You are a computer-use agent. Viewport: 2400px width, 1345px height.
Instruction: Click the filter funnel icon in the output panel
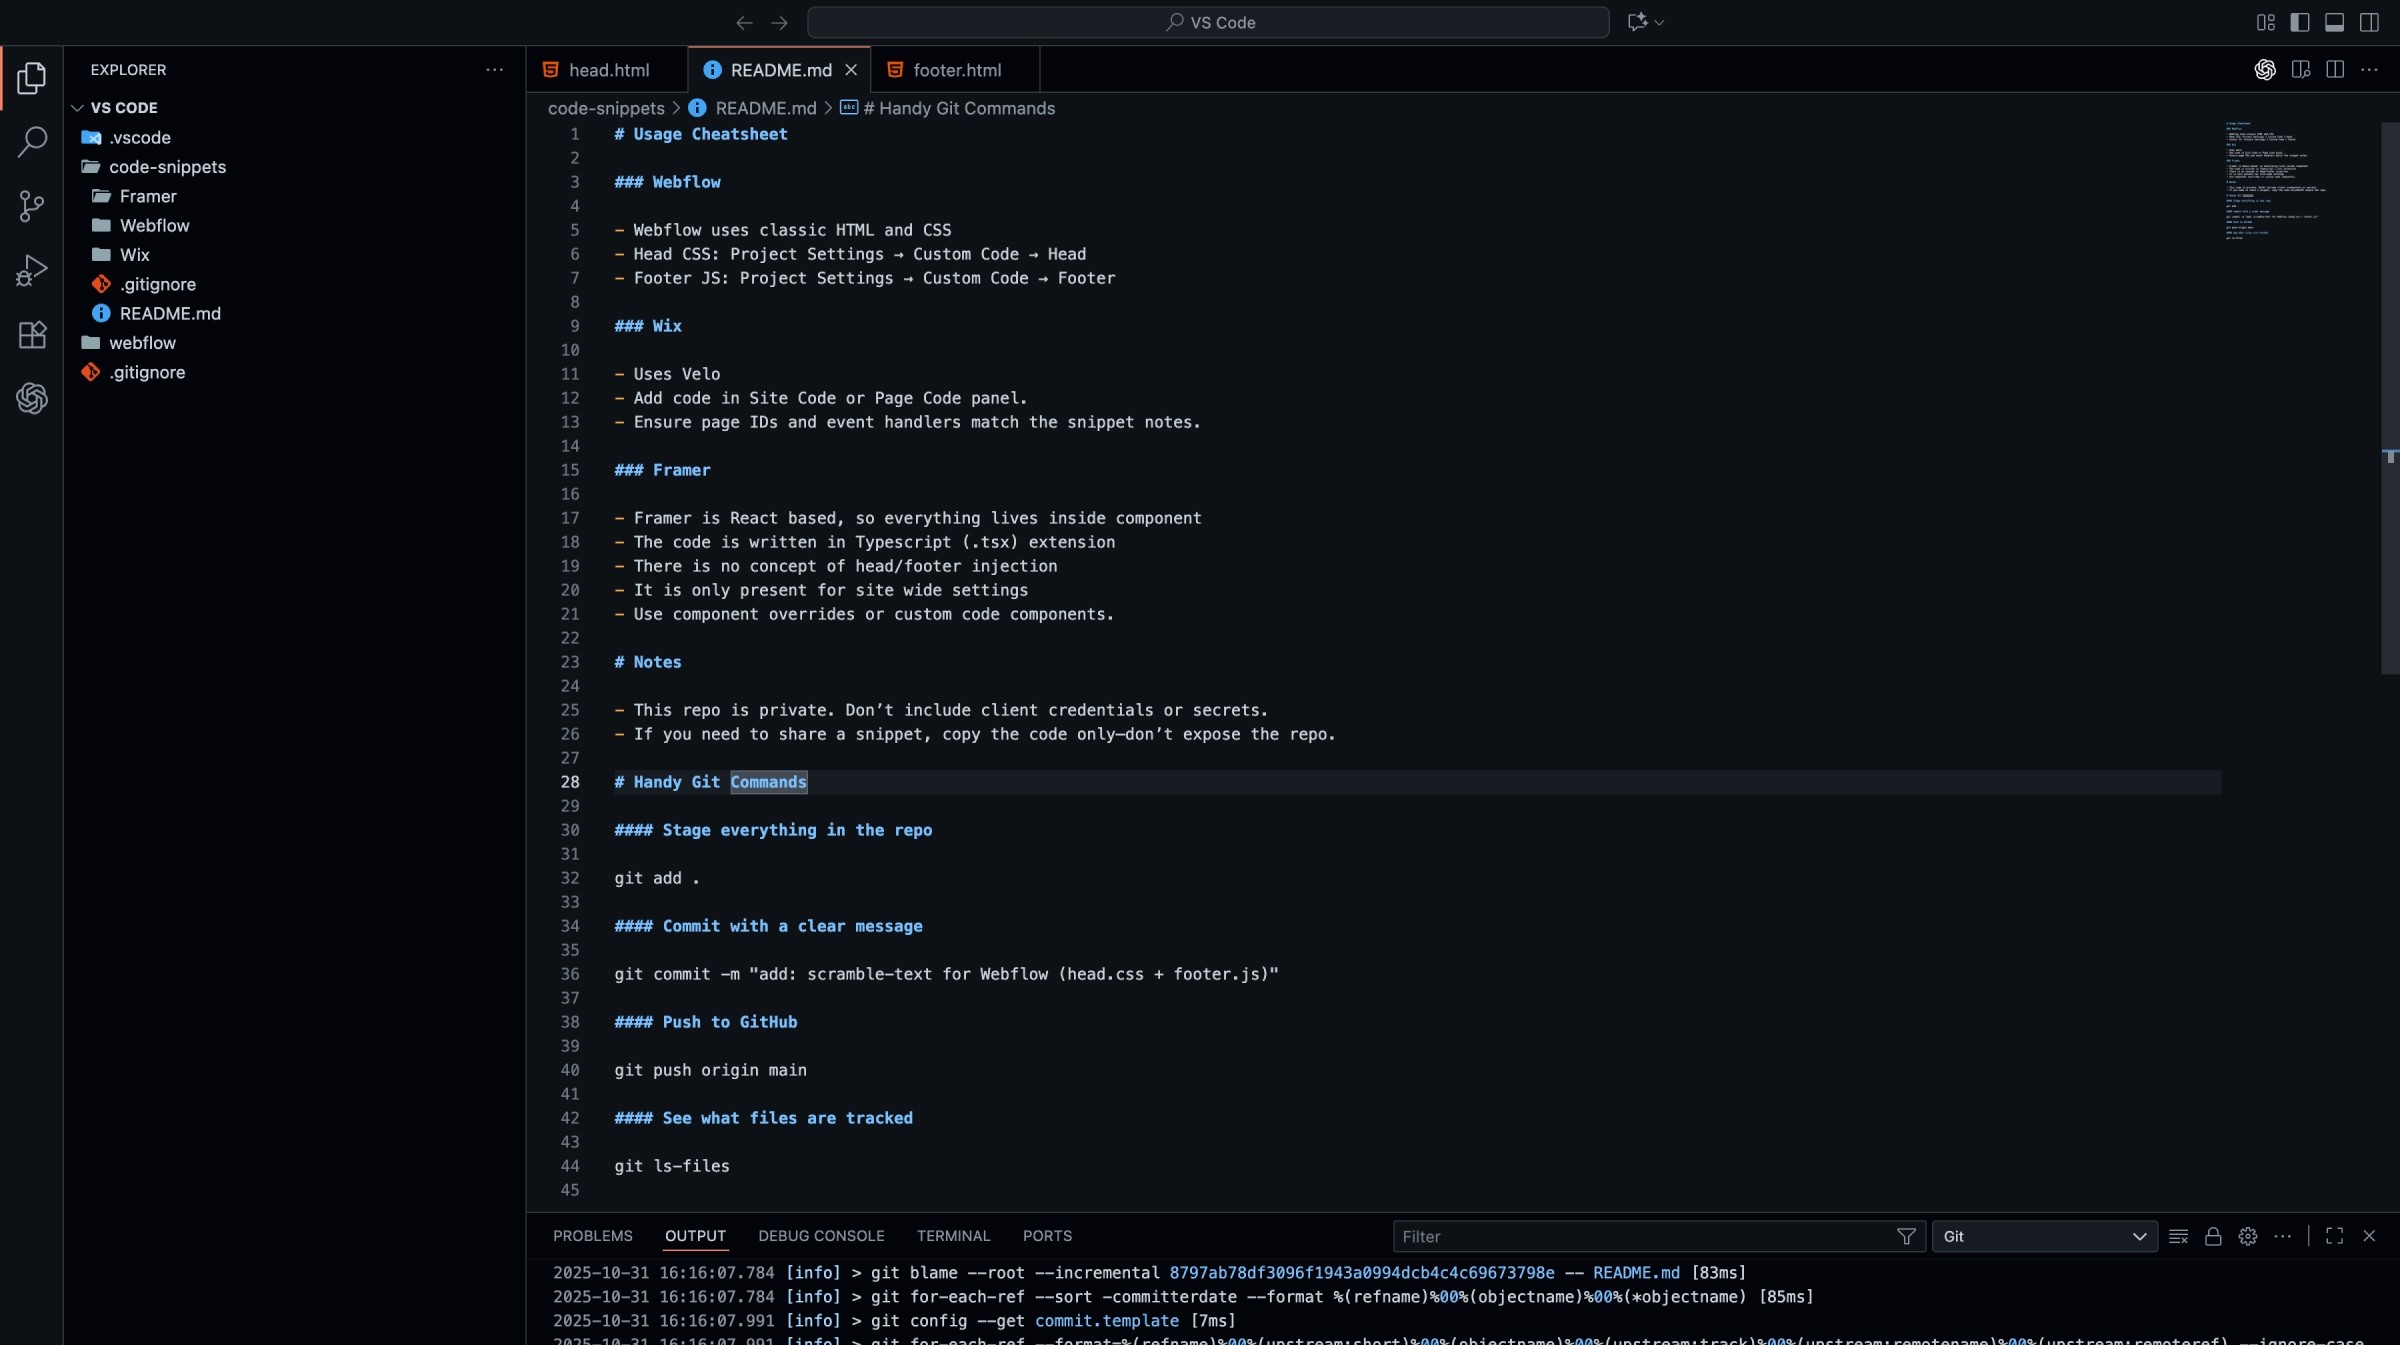1906,1236
